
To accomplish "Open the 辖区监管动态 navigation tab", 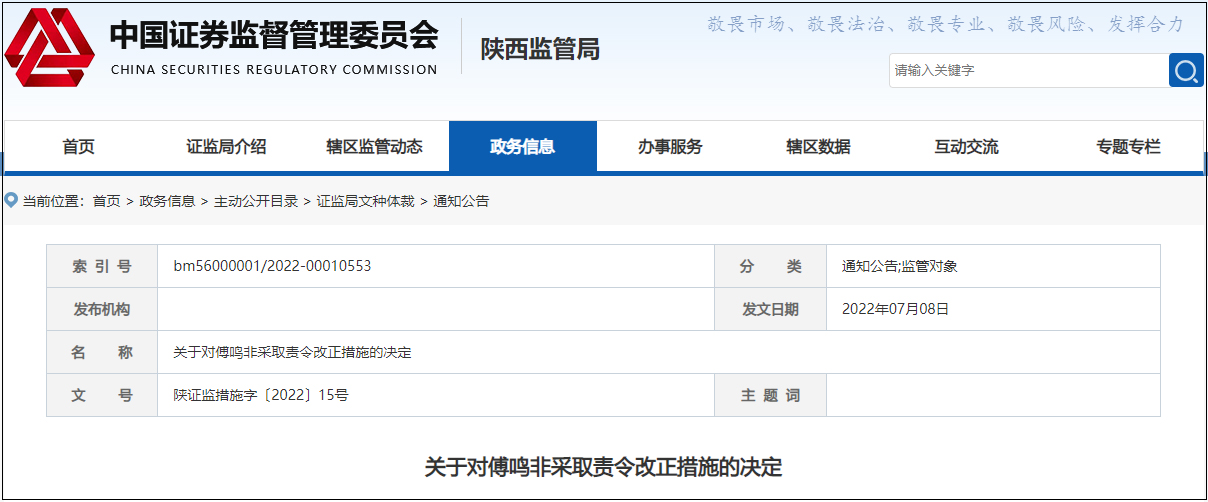I will pos(375,147).
